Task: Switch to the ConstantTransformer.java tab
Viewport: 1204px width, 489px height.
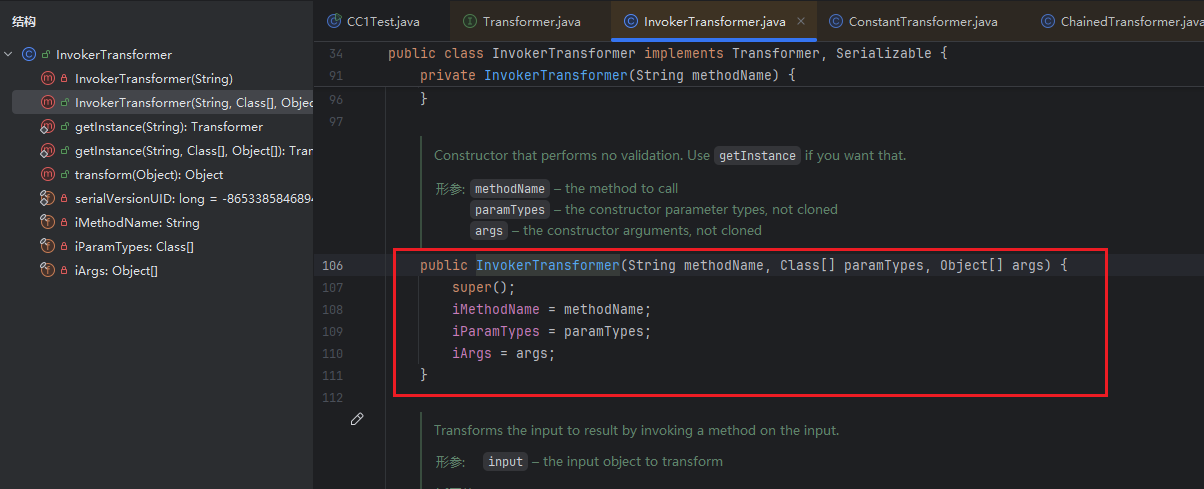Action: (x=922, y=21)
